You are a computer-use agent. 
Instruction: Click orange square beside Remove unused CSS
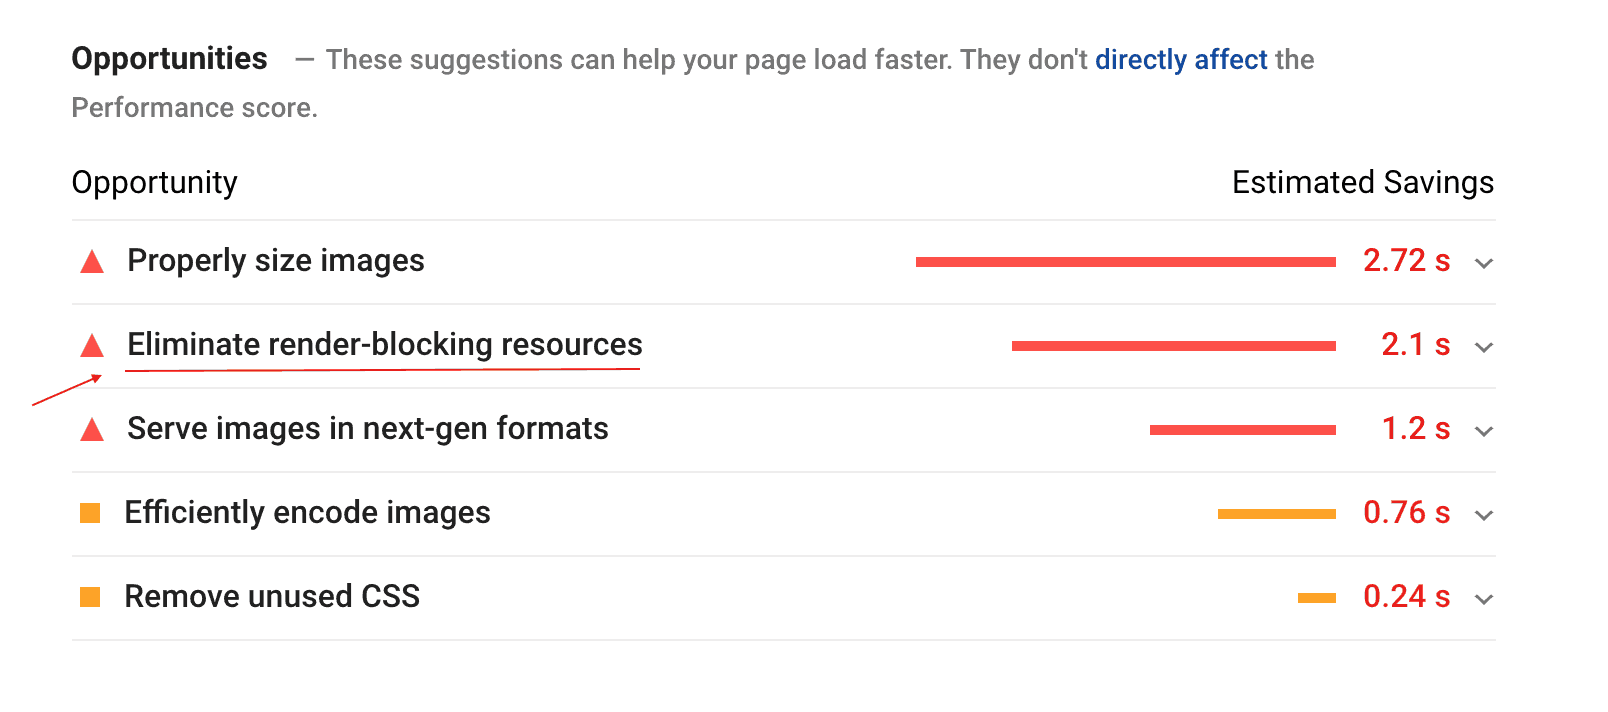90,598
